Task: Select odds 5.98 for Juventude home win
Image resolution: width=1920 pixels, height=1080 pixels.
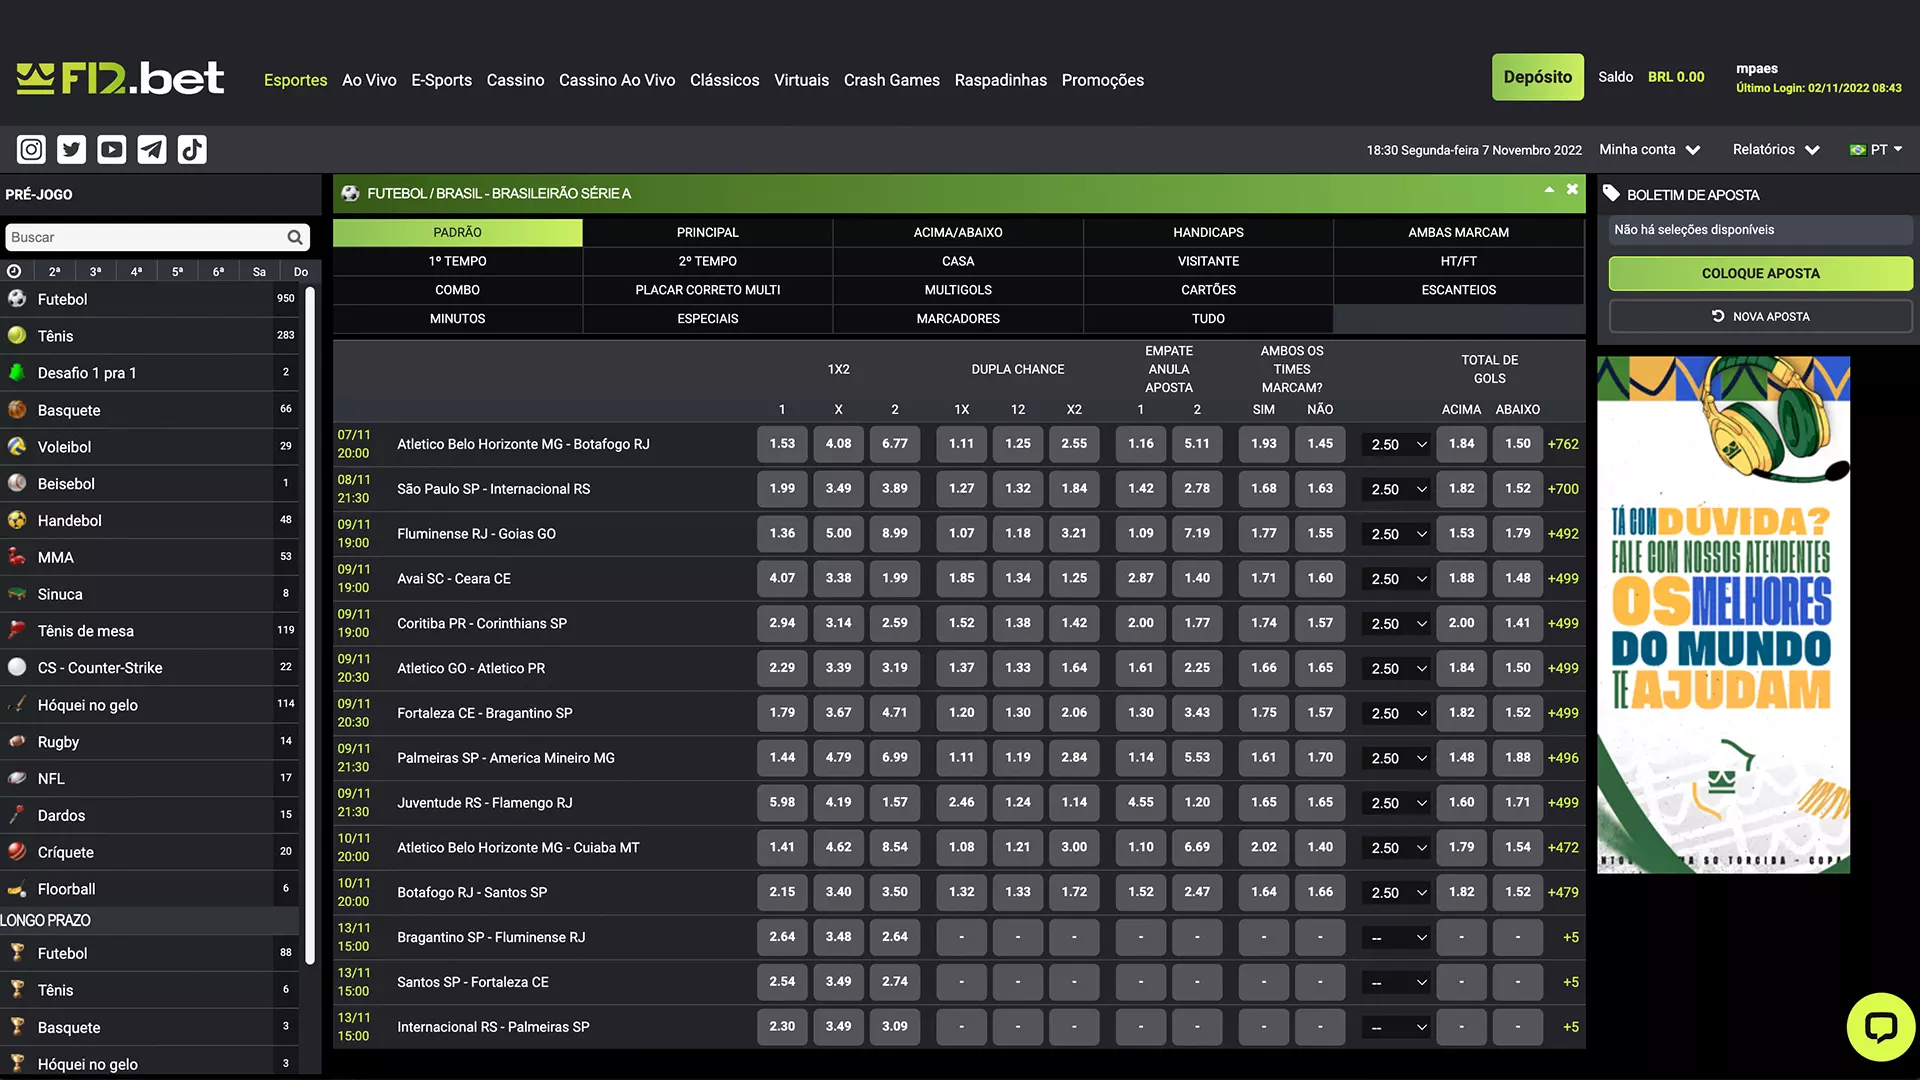Action: tap(782, 802)
